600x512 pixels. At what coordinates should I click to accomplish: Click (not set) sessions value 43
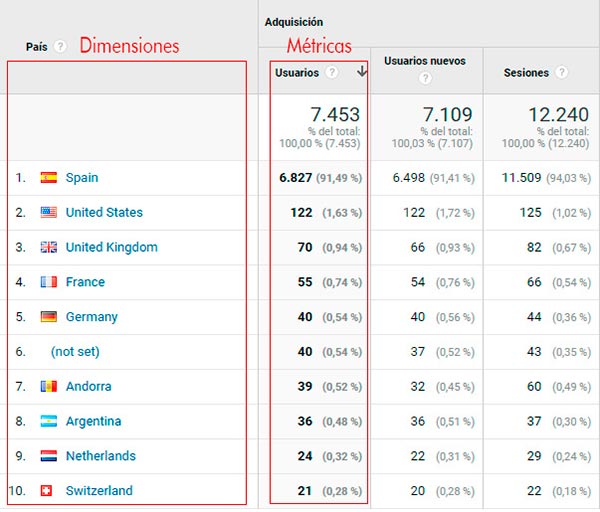click(x=534, y=352)
